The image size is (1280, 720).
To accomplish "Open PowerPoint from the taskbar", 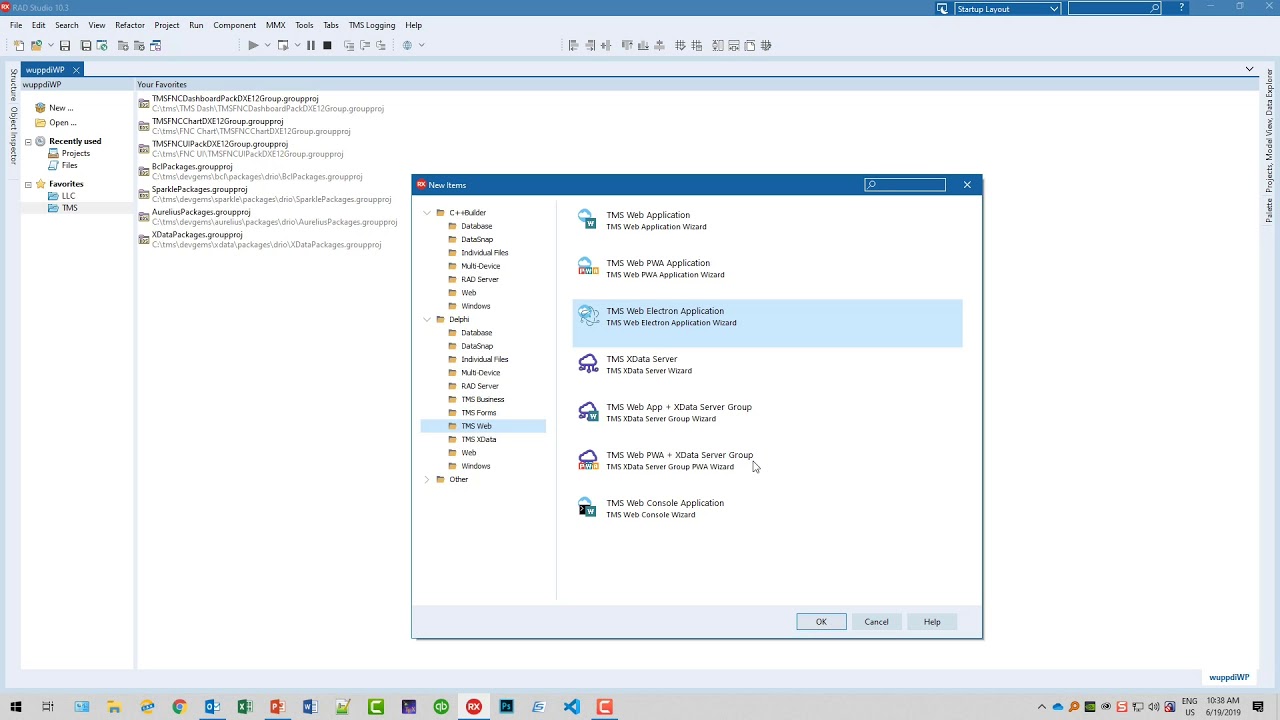I will (x=277, y=707).
